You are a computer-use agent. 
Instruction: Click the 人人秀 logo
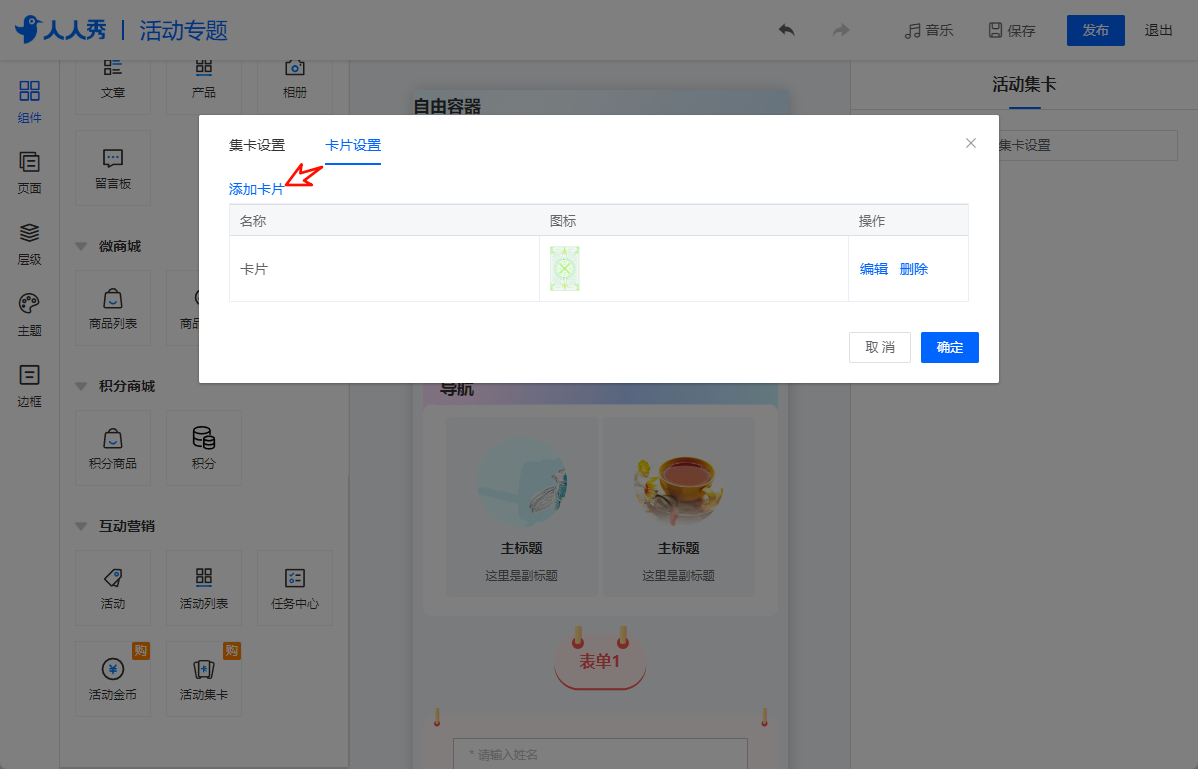[61, 30]
